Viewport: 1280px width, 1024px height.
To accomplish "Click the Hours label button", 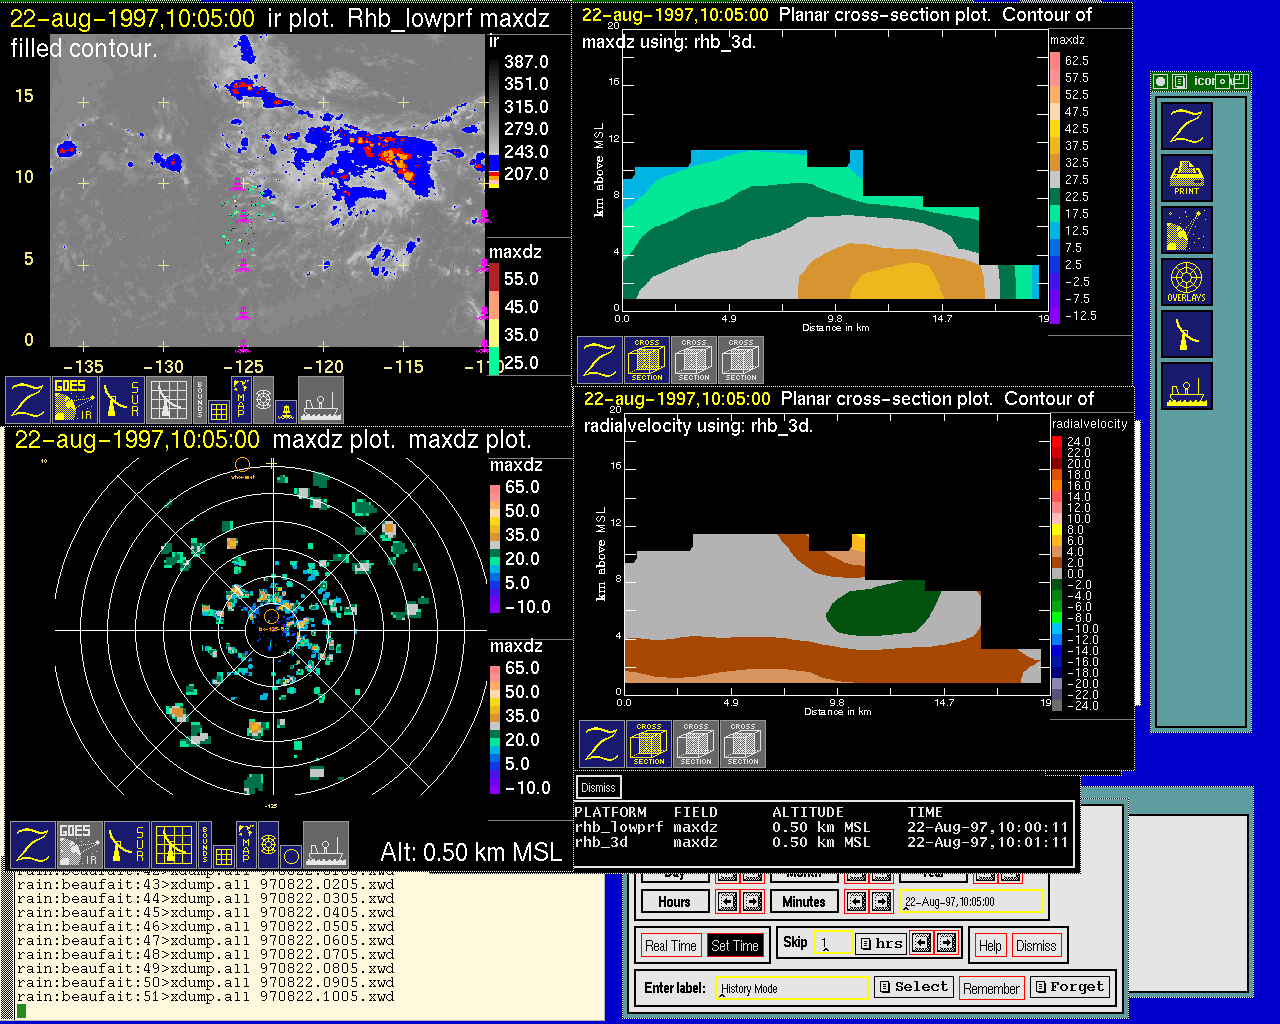I will [674, 902].
